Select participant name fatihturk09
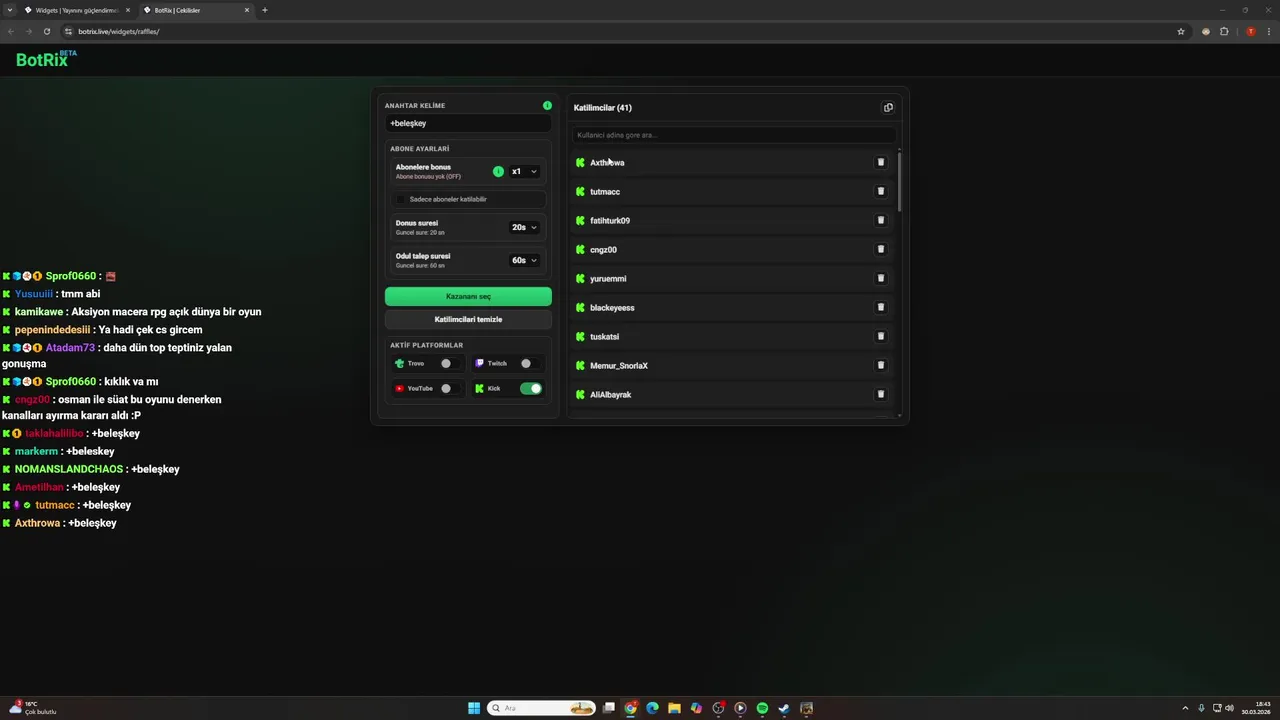Image resolution: width=1280 pixels, height=720 pixels. [x=610, y=220]
